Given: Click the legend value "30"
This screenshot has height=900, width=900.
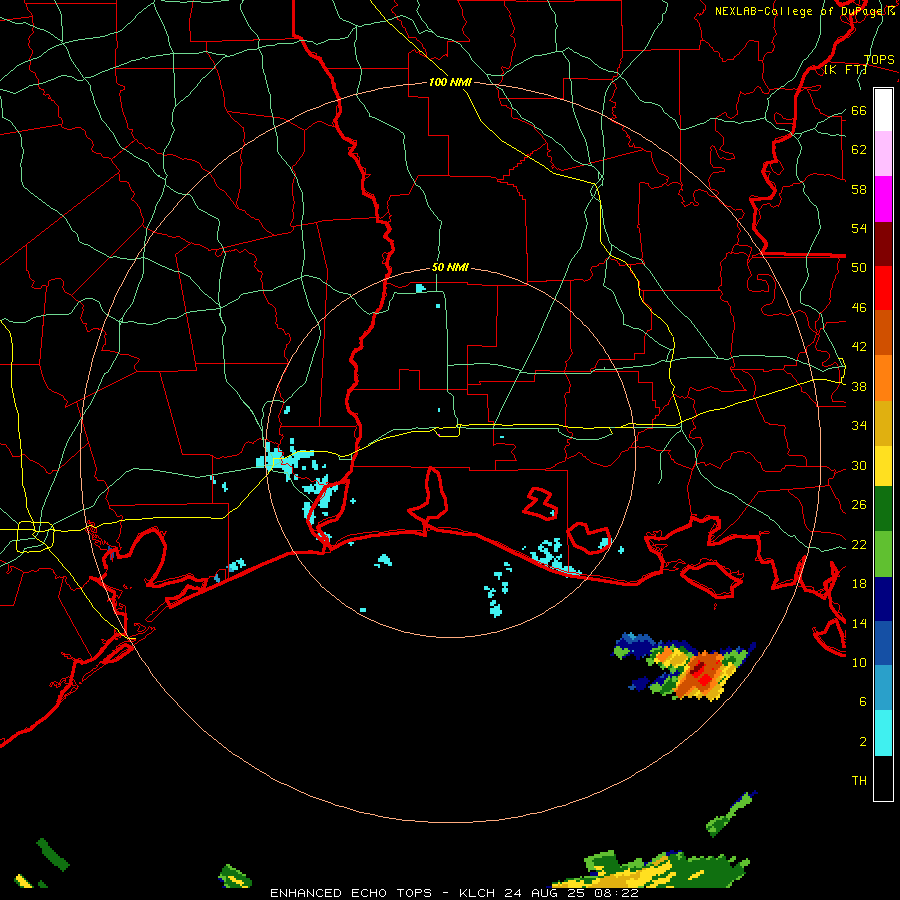Looking at the screenshot, I should [x=859, y=465].
